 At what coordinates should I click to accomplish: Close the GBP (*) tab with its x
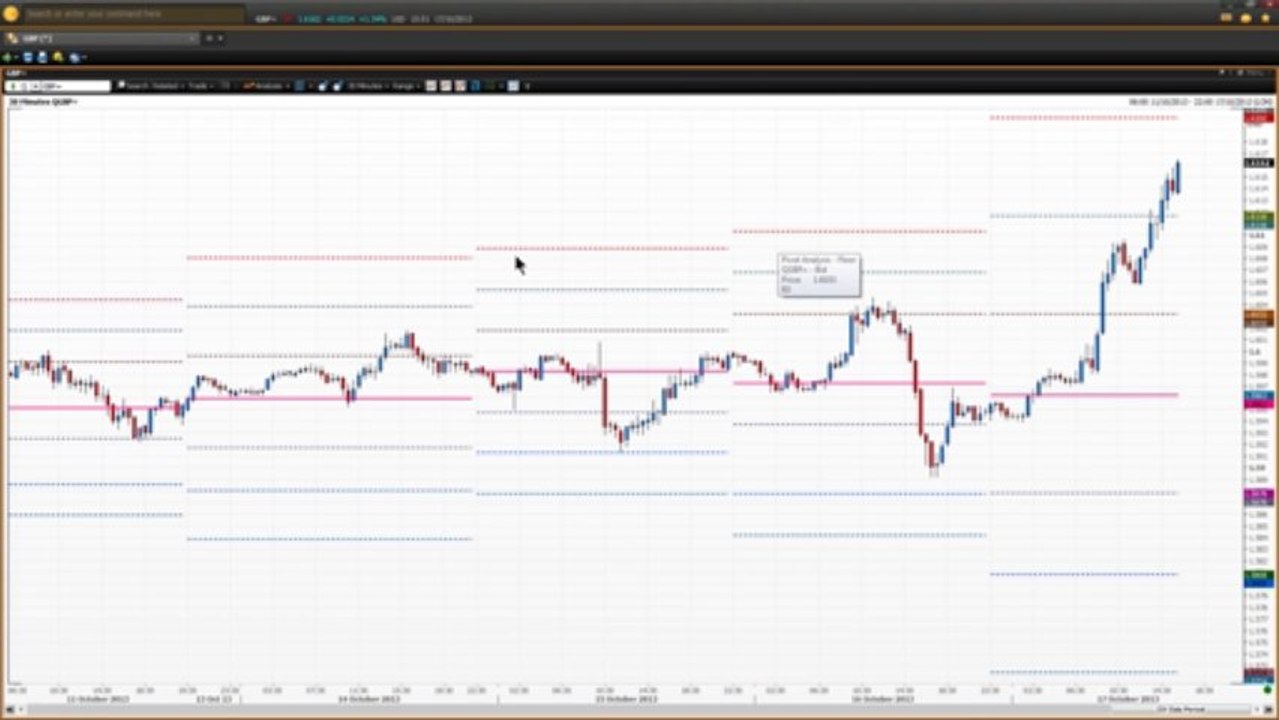[192, 38]
